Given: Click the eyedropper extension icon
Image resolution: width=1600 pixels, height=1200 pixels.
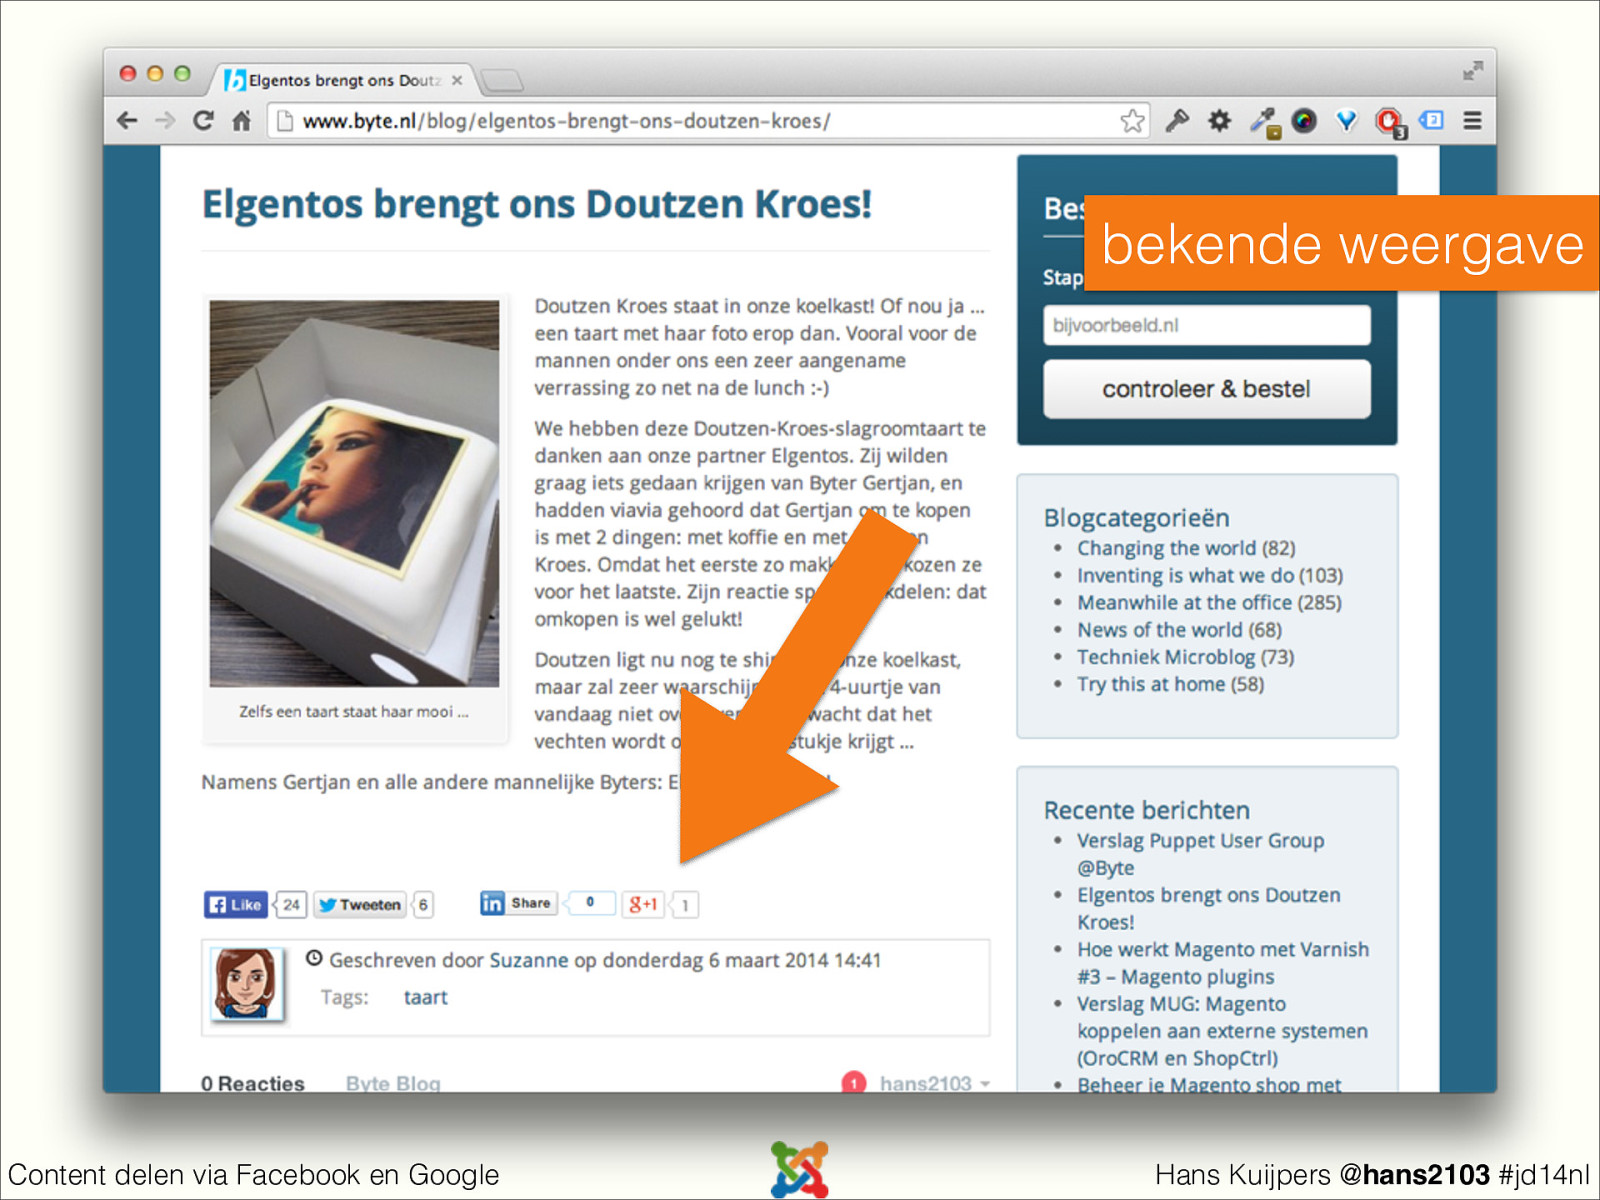Looking at the screenshot, I should tap(1264, 122).
